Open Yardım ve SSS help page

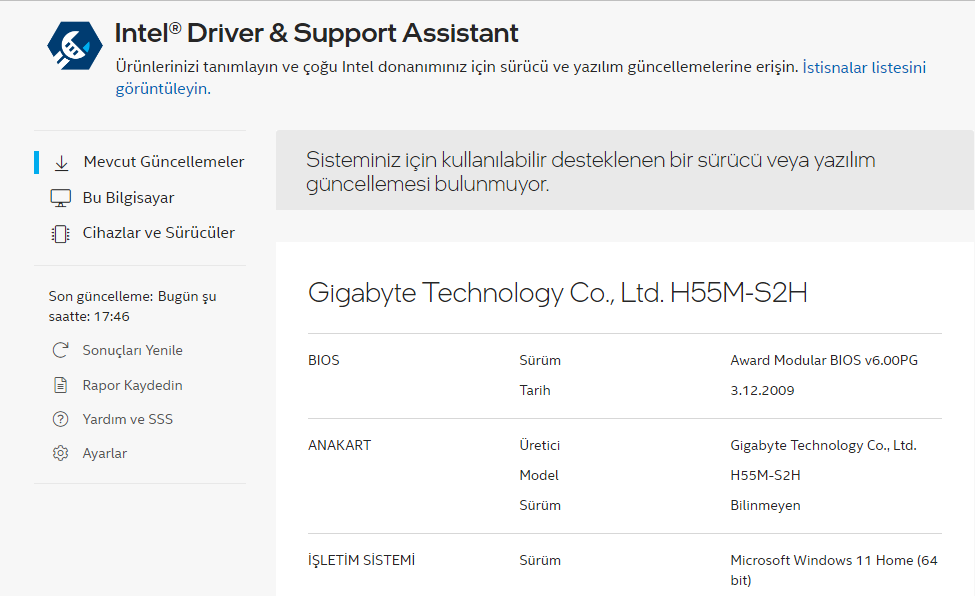tap(127, 419)
